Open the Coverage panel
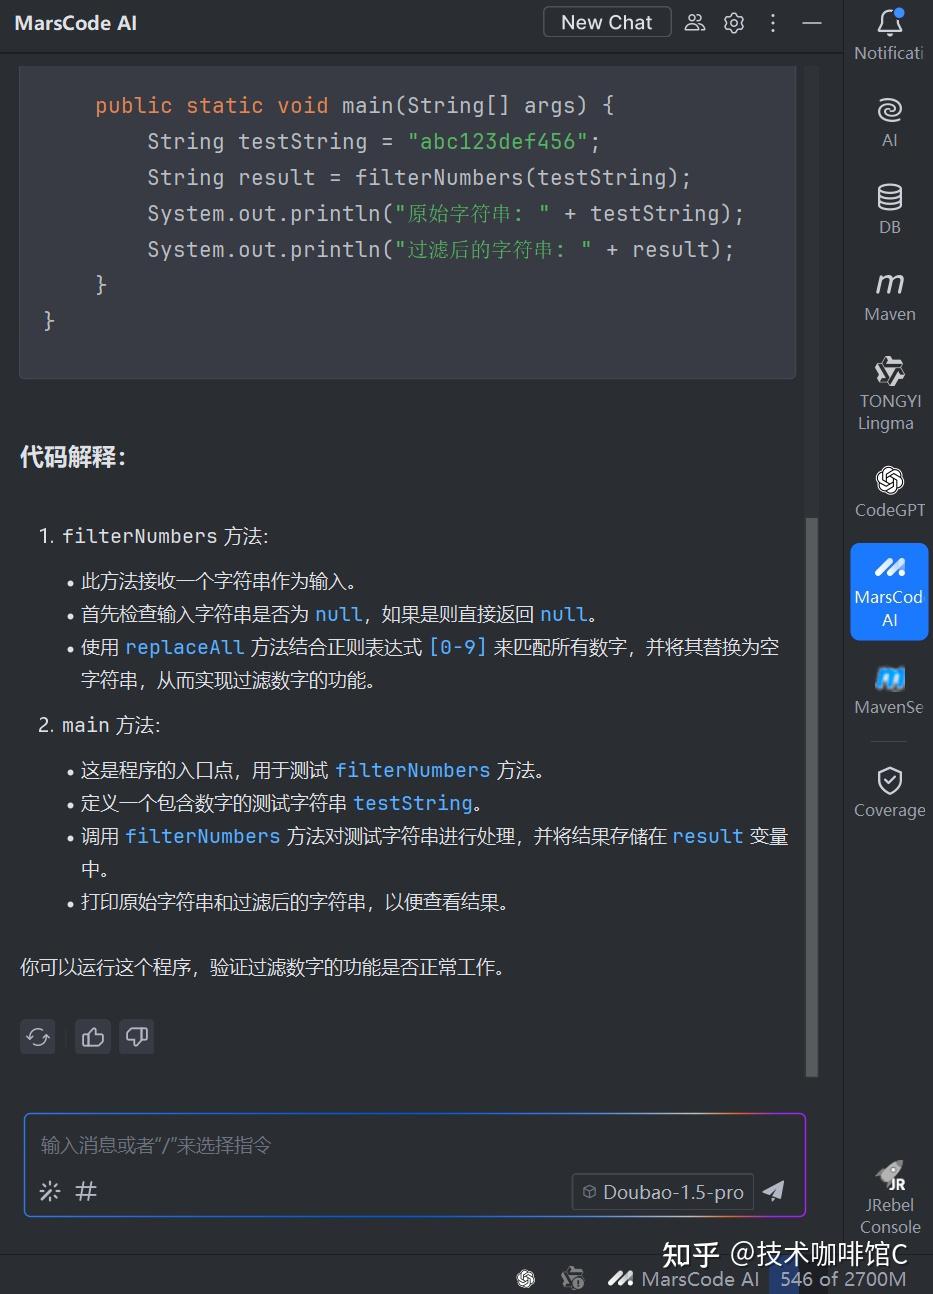The image size is (933, 1294). pyautogui.click(x=888, y=790)
